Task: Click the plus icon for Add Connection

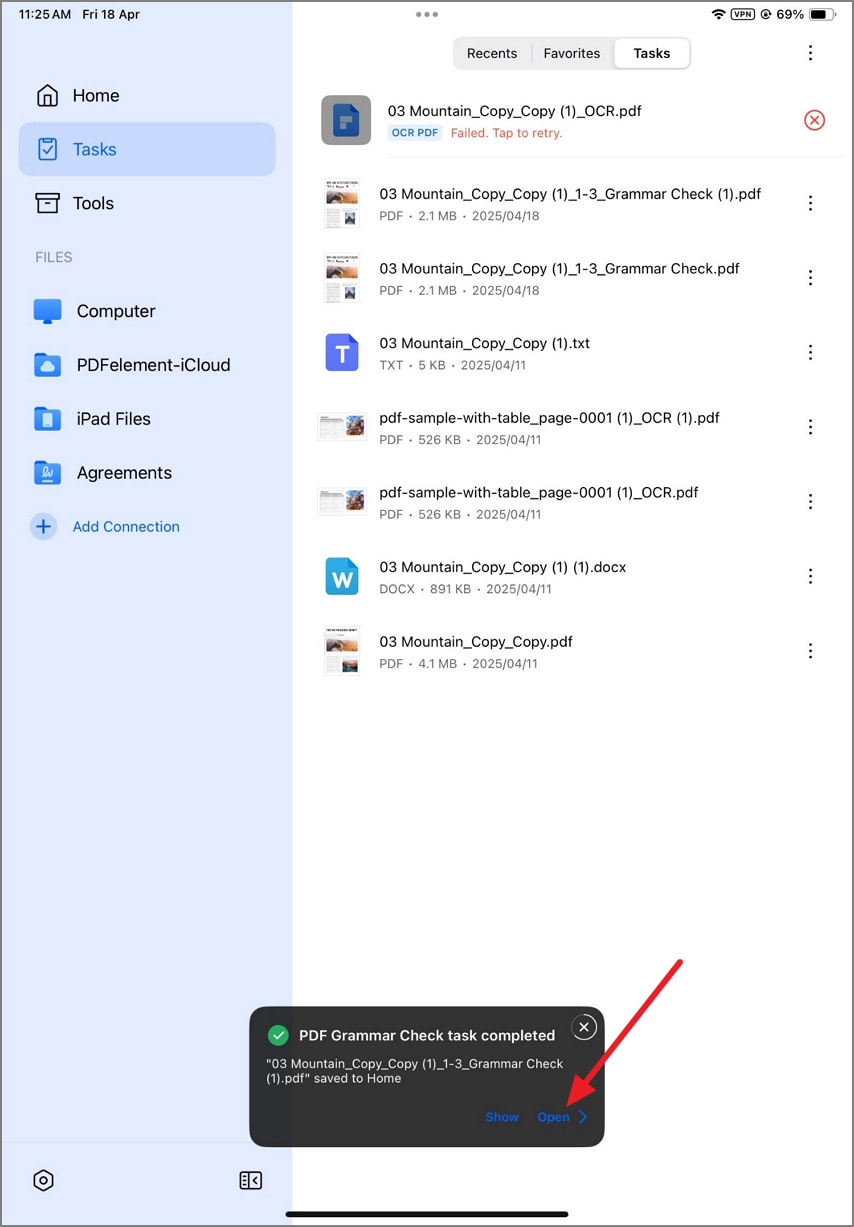Action: pos(43,526)
